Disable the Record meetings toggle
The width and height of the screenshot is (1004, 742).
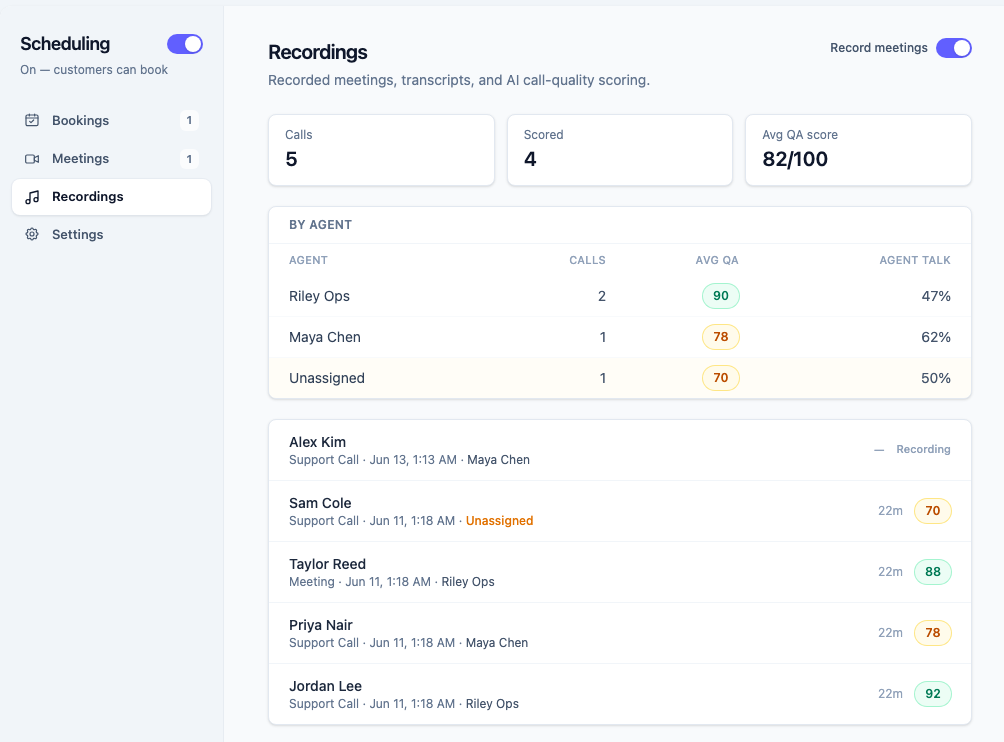(x=953, y=48)
